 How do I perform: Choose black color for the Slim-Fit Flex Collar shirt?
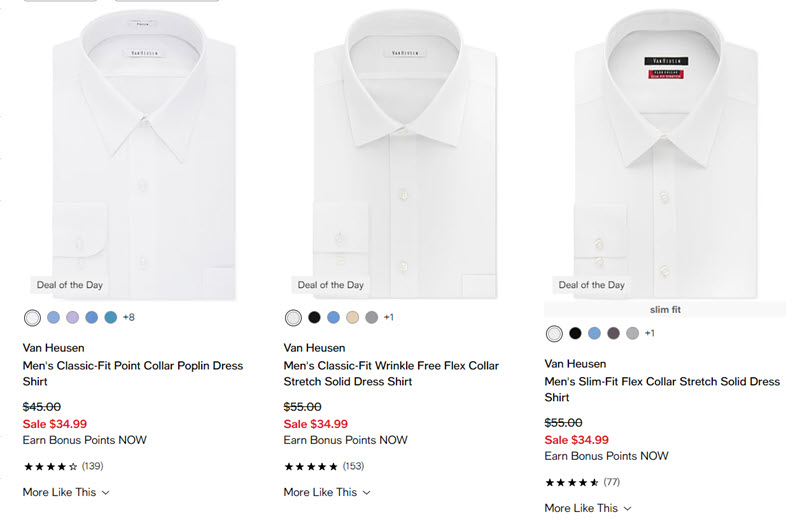point(575,333)
